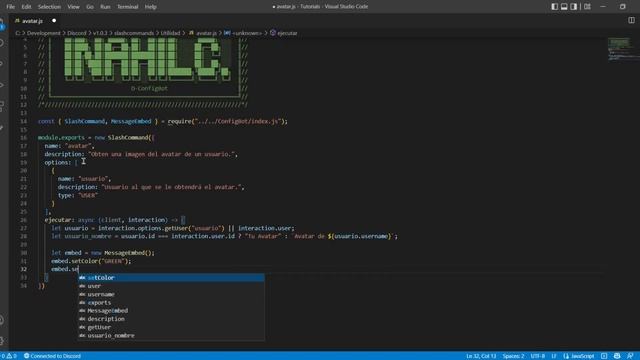Choose getUser suggestion from autocomplete list

pos(171,327)
